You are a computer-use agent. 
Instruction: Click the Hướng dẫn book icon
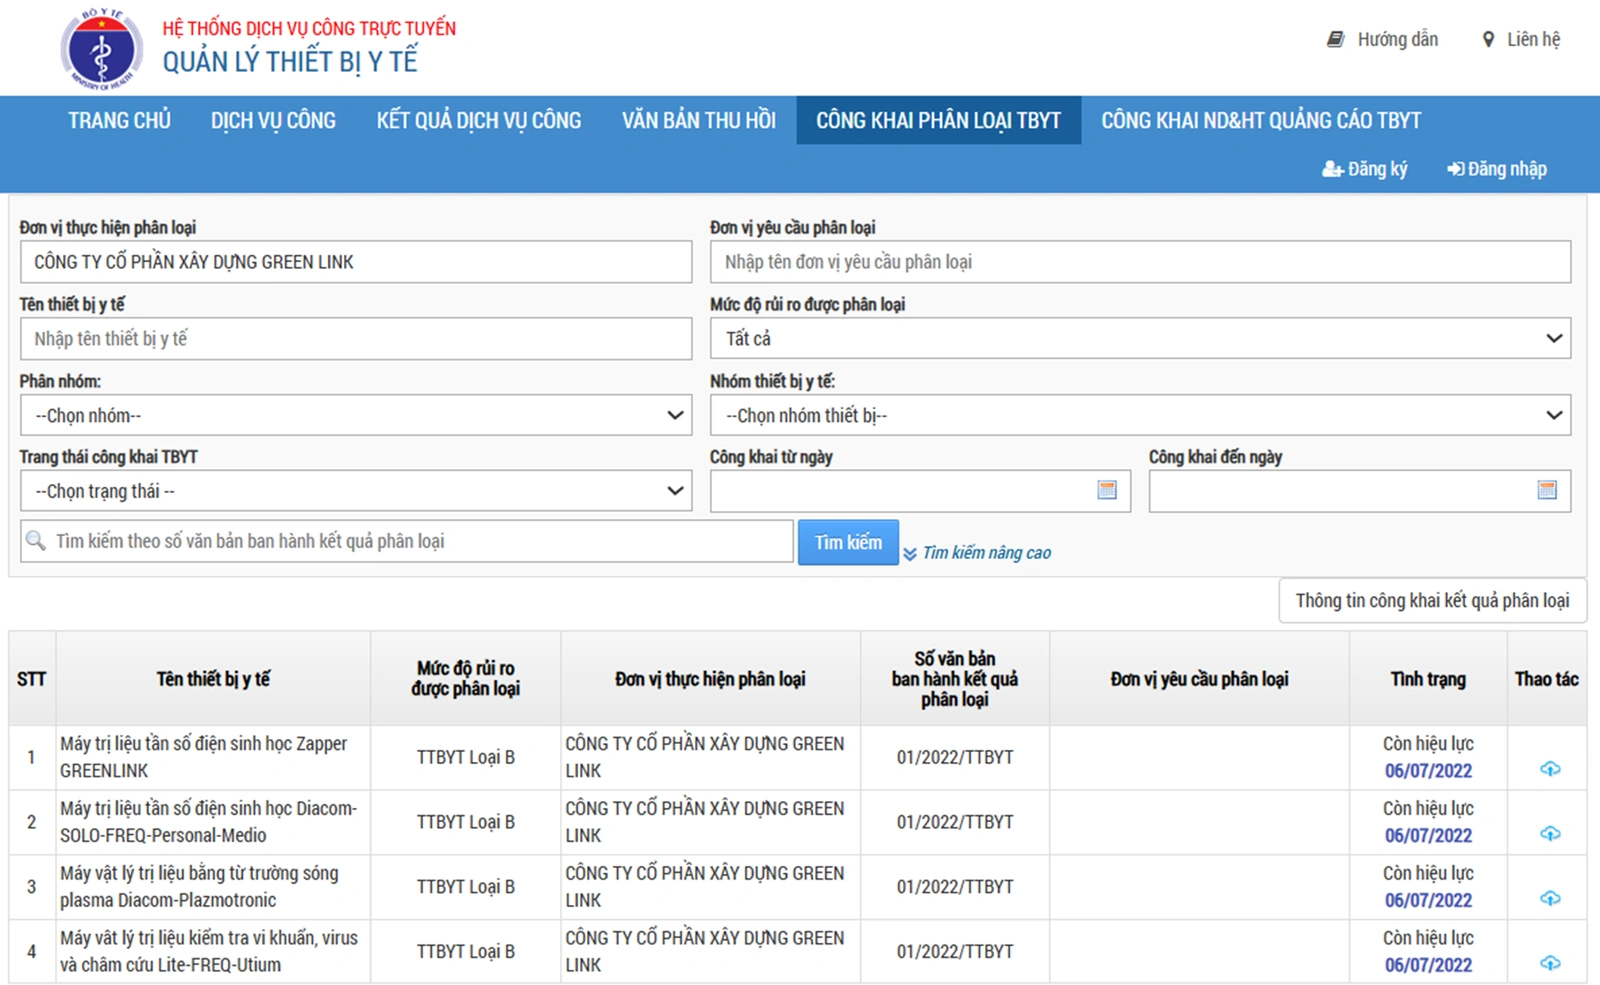pyautogui.click(x=1335, y=40)
